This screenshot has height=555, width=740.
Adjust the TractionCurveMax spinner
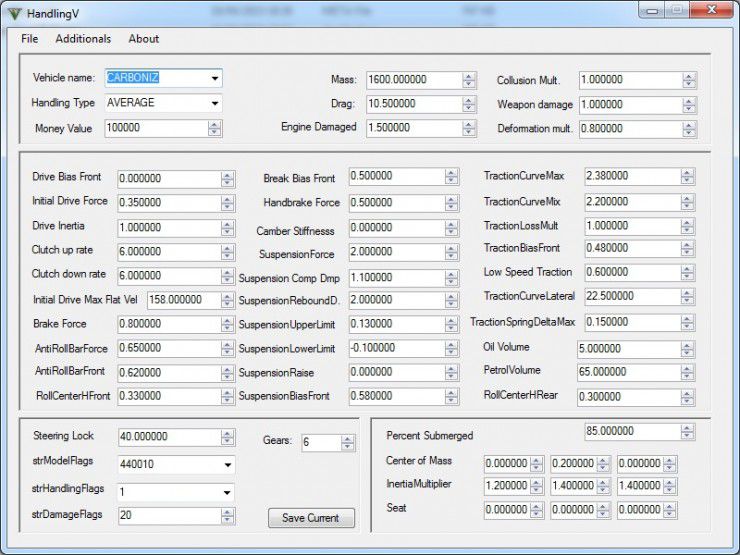click(687, 177)
